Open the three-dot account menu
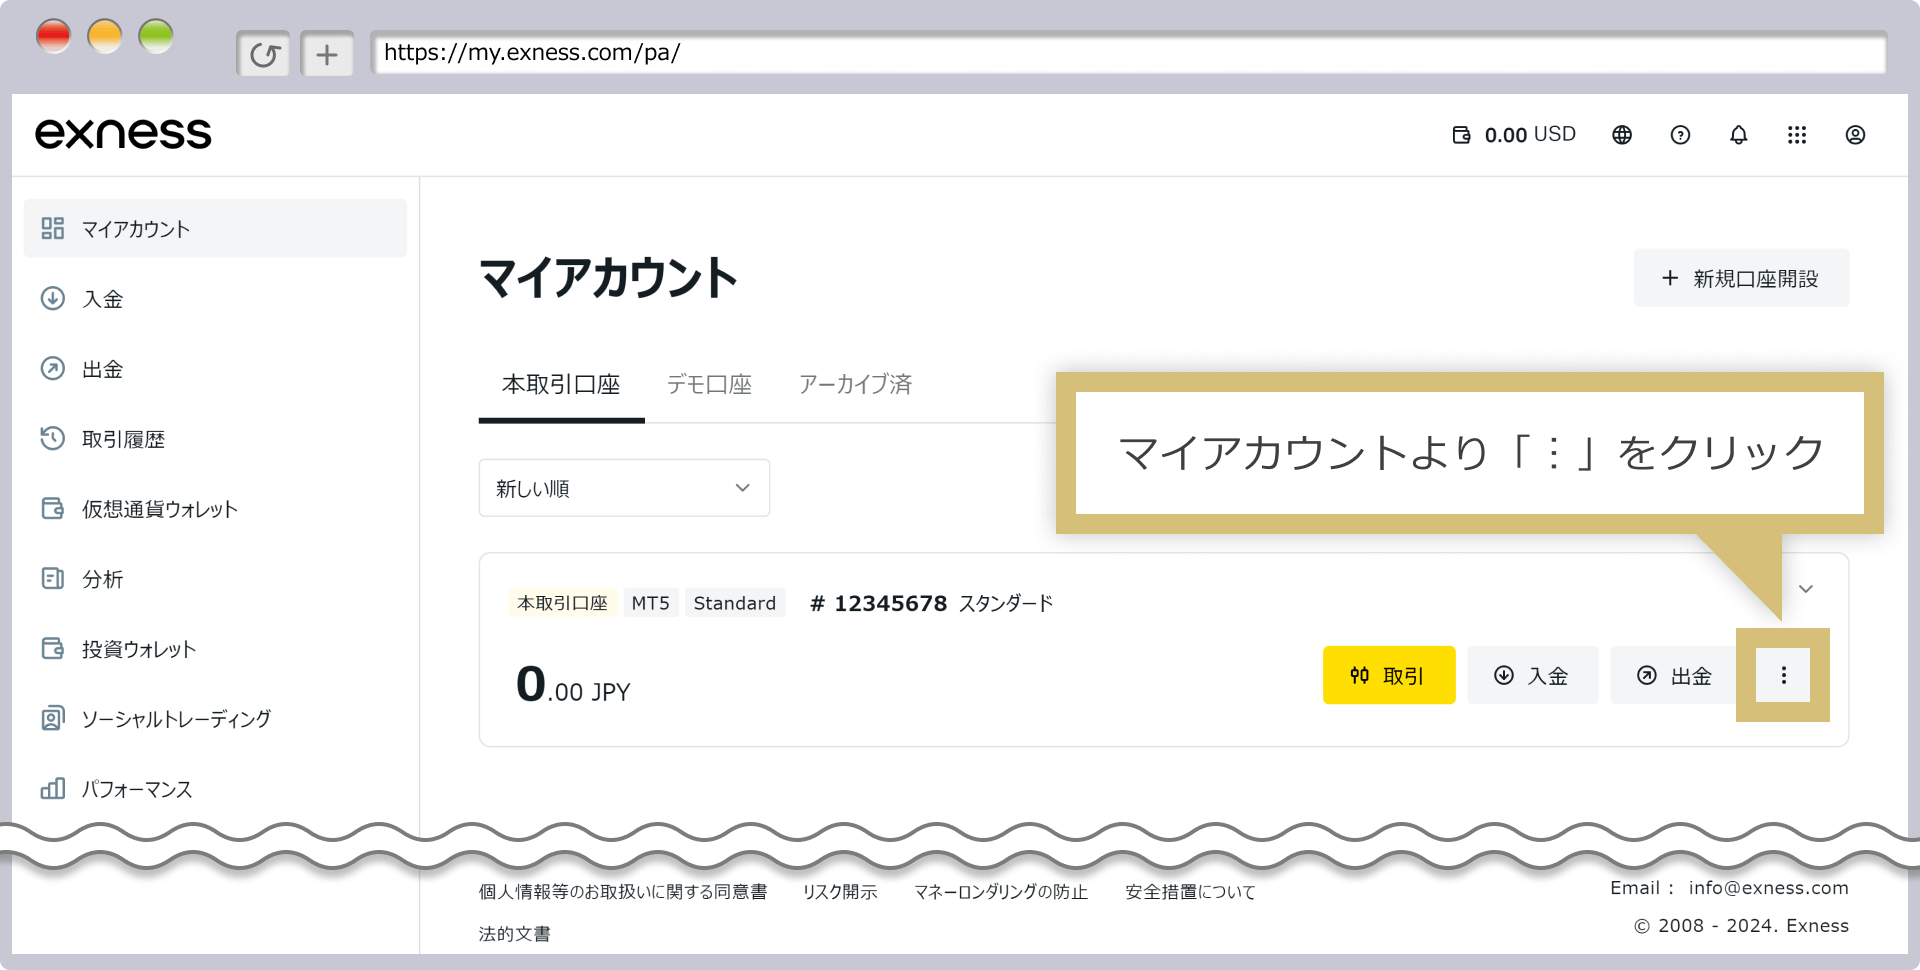 [1783, 675]
